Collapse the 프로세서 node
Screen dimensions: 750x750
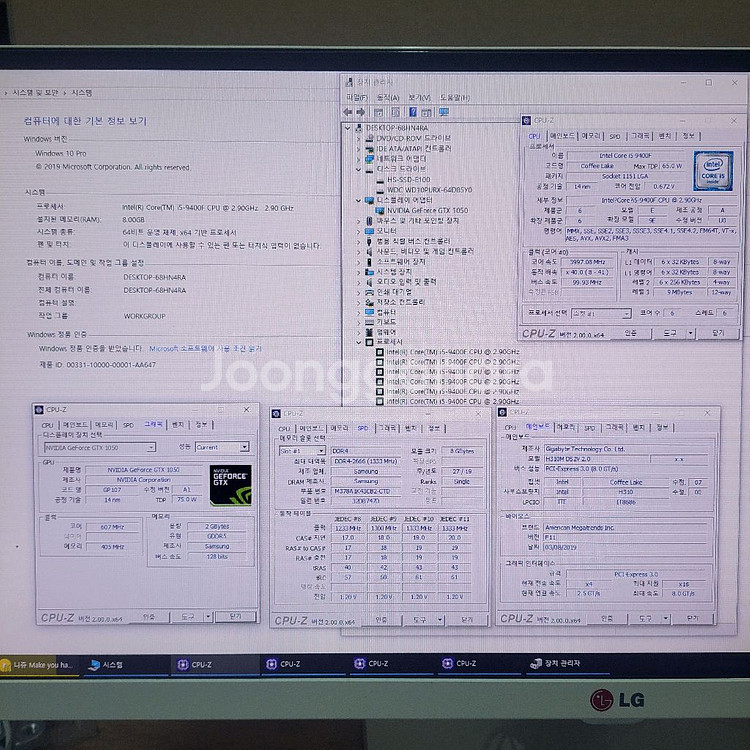(358, 342)
